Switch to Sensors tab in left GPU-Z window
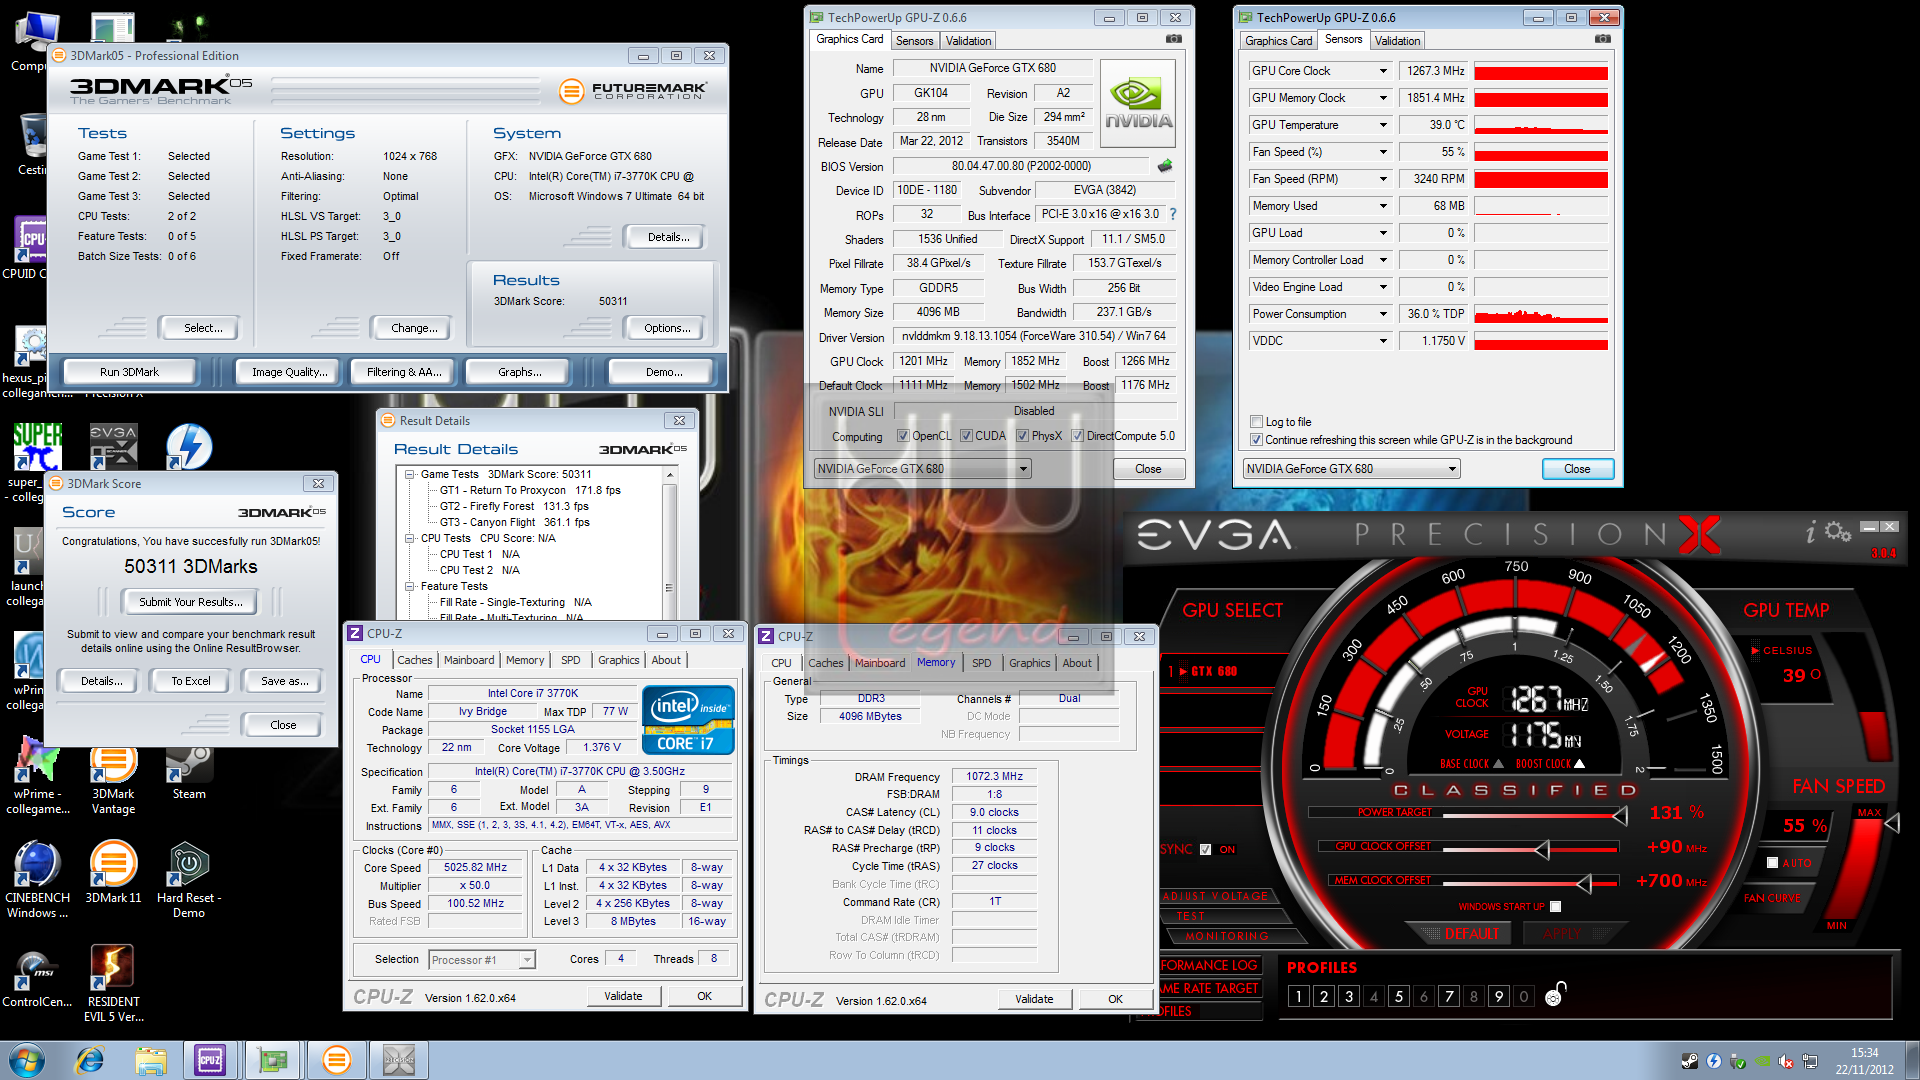 click(914, 41)
